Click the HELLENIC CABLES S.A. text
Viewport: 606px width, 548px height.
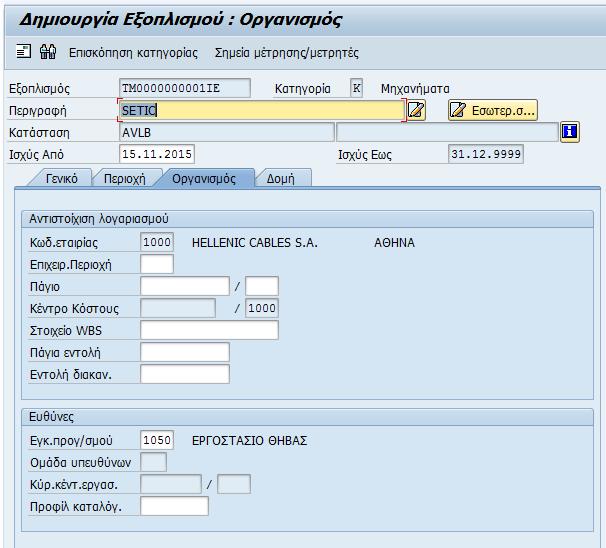(x=255, y=243)
